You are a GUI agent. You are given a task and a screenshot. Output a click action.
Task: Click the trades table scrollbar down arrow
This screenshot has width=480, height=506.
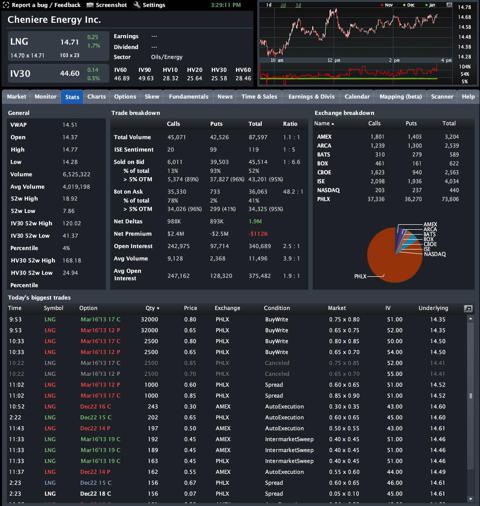470,499
